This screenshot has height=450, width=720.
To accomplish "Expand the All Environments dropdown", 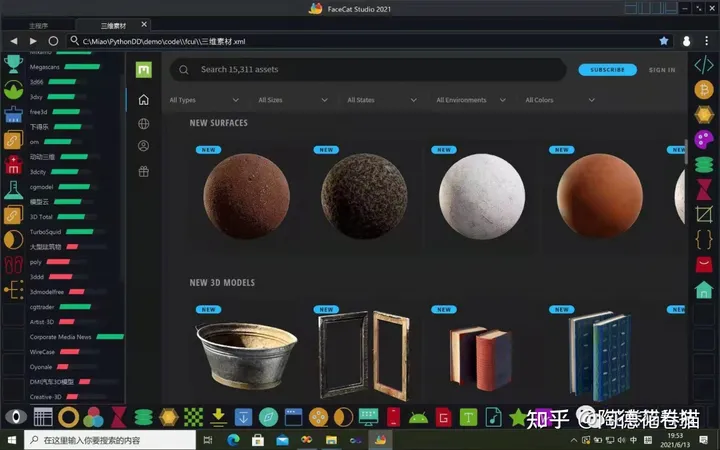I will [473, 100].
